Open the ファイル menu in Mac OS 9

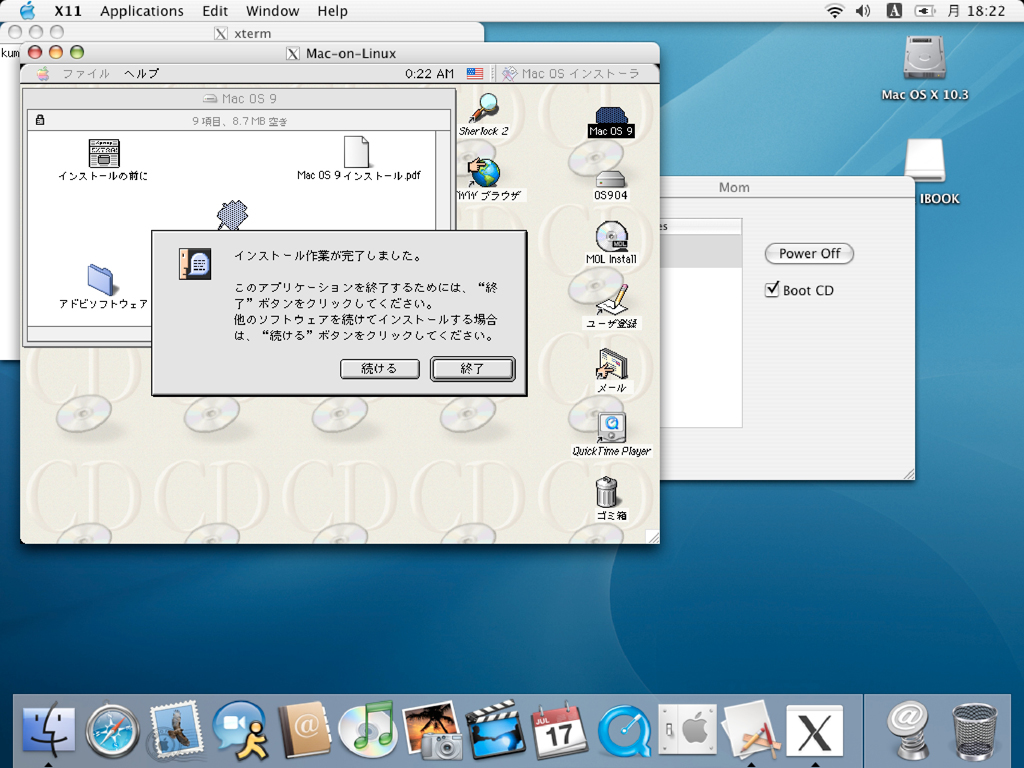point(86,74)
